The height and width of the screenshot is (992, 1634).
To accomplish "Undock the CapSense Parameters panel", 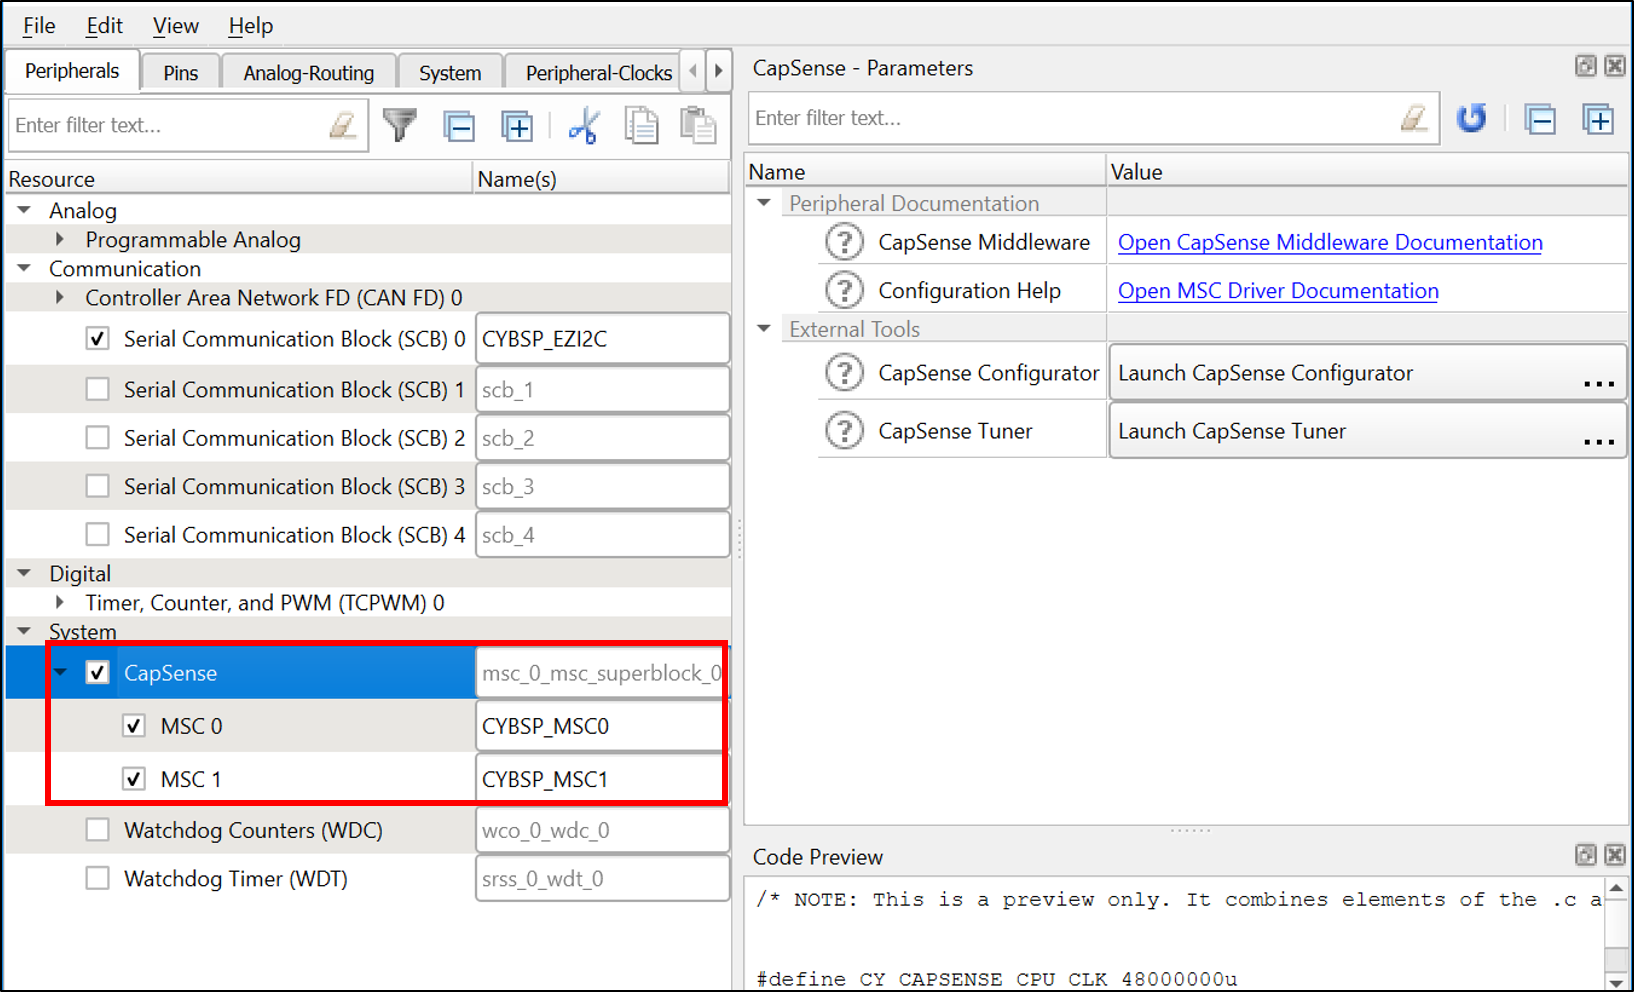I will [x=1585, y=66].
